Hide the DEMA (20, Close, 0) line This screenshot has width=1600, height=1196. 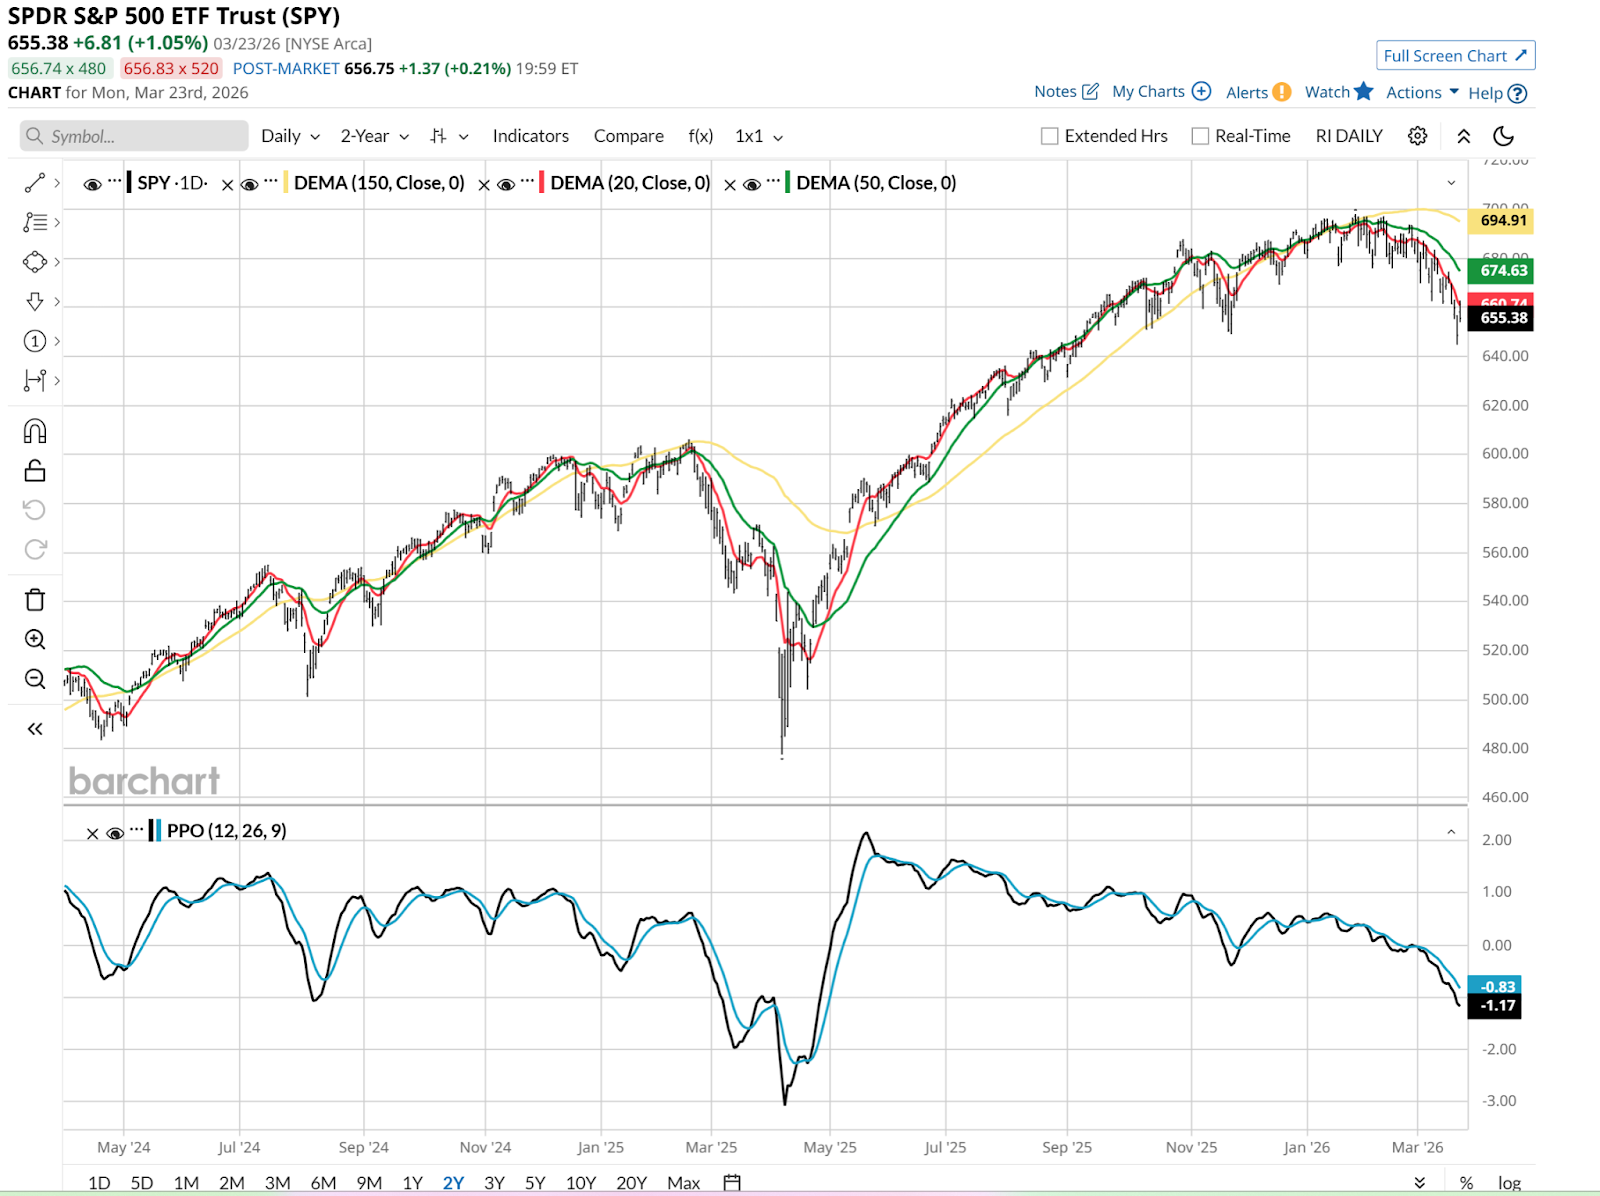tap(506, 185)
